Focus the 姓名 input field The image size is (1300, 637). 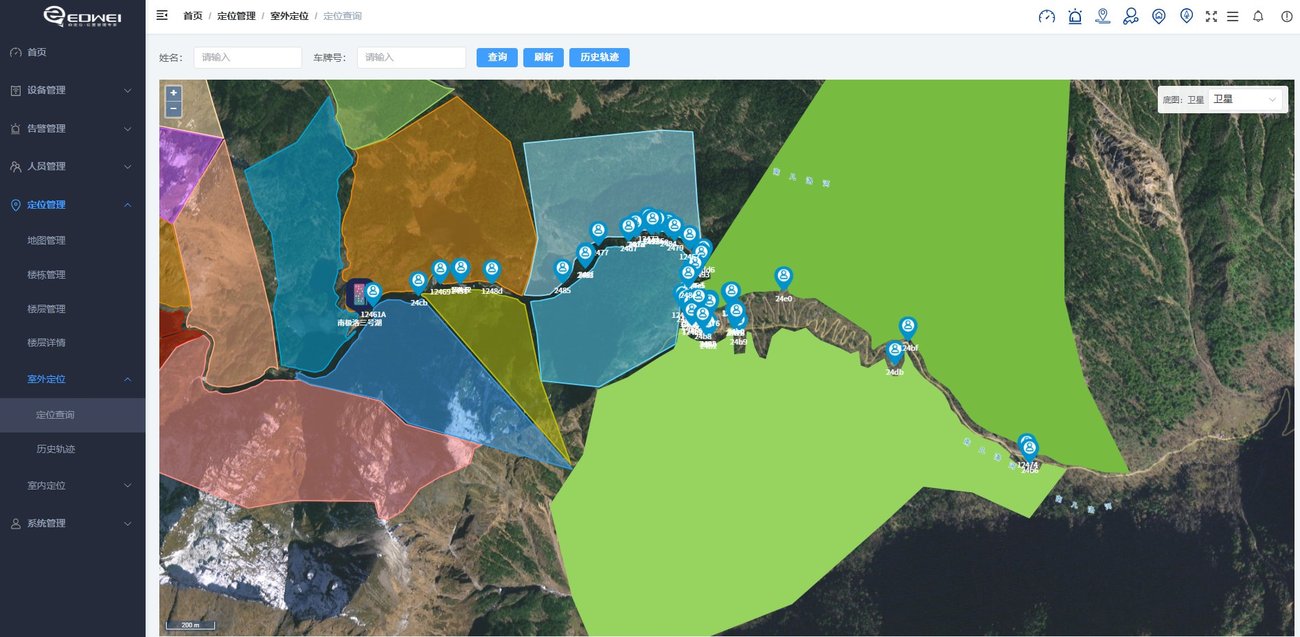click(x=248, y=58)
